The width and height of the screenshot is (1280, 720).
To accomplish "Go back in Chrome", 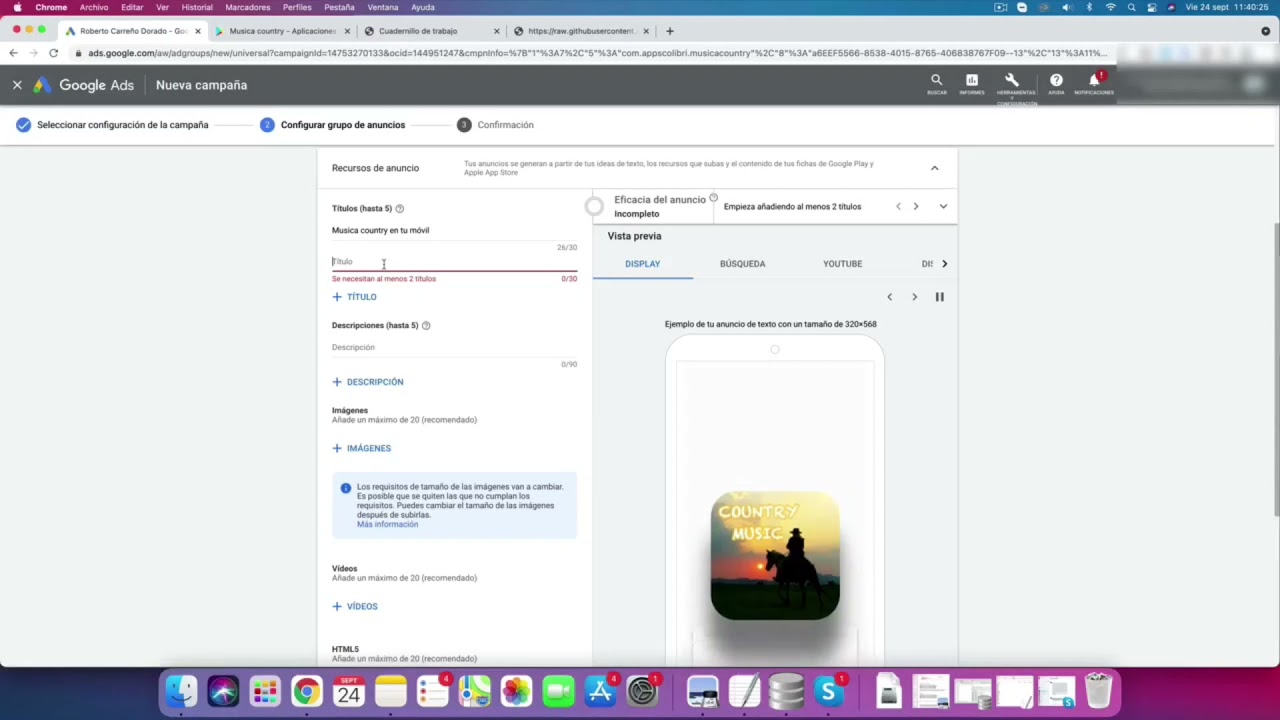I will point(14,53).
